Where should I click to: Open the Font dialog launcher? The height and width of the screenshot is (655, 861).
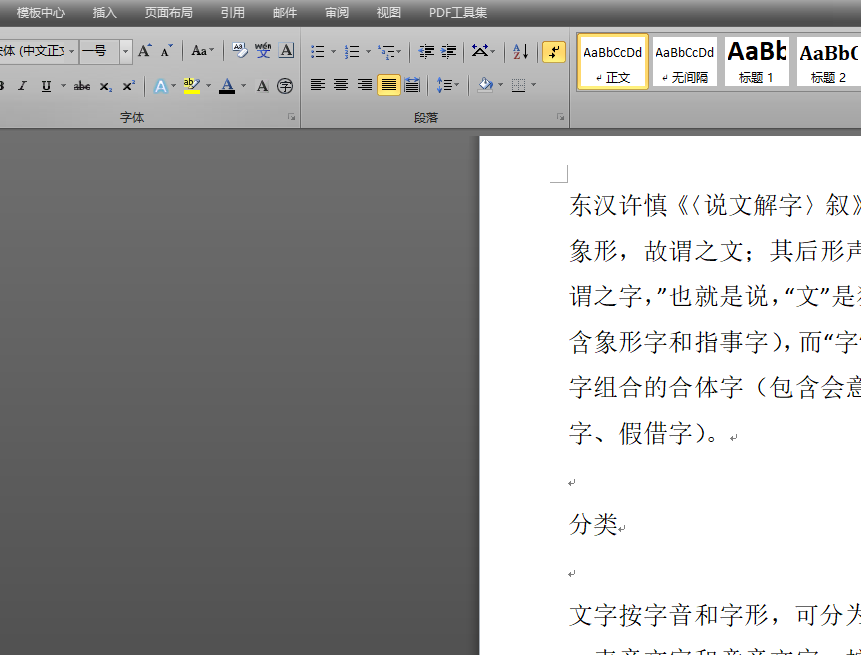[x=292, y=117]
